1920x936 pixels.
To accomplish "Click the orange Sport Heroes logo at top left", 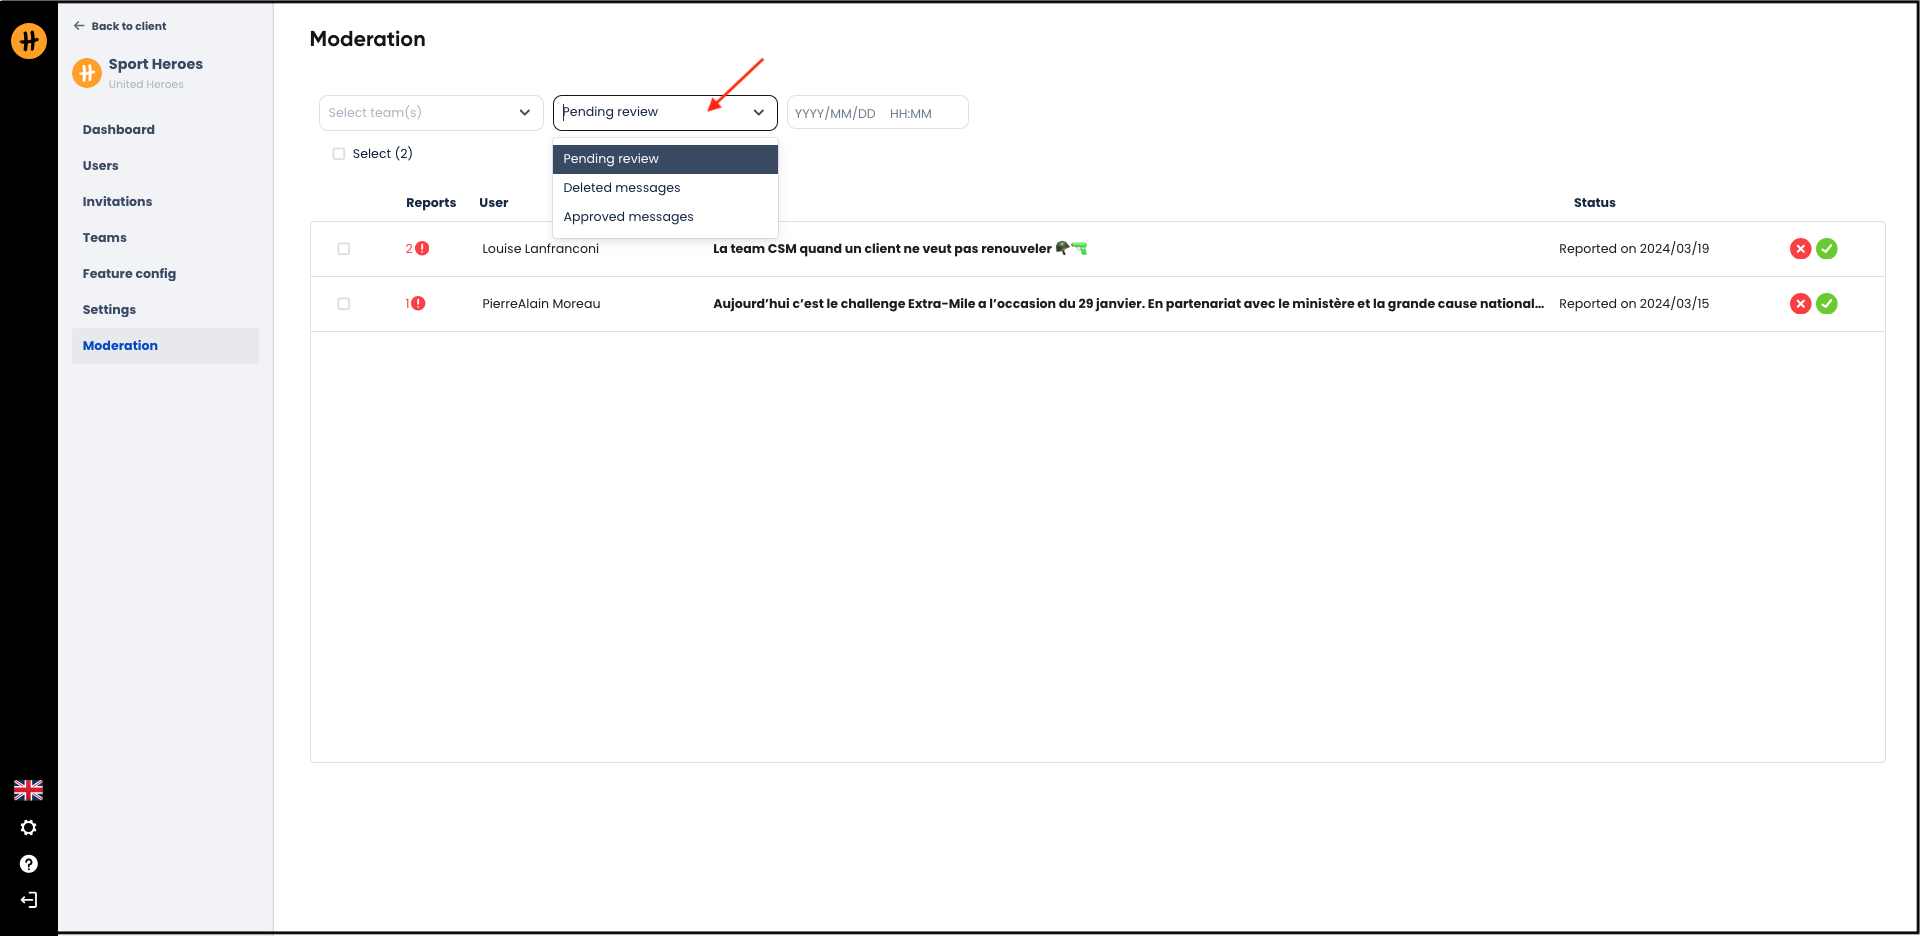I will pyautogui.click(x=29, y=41).
